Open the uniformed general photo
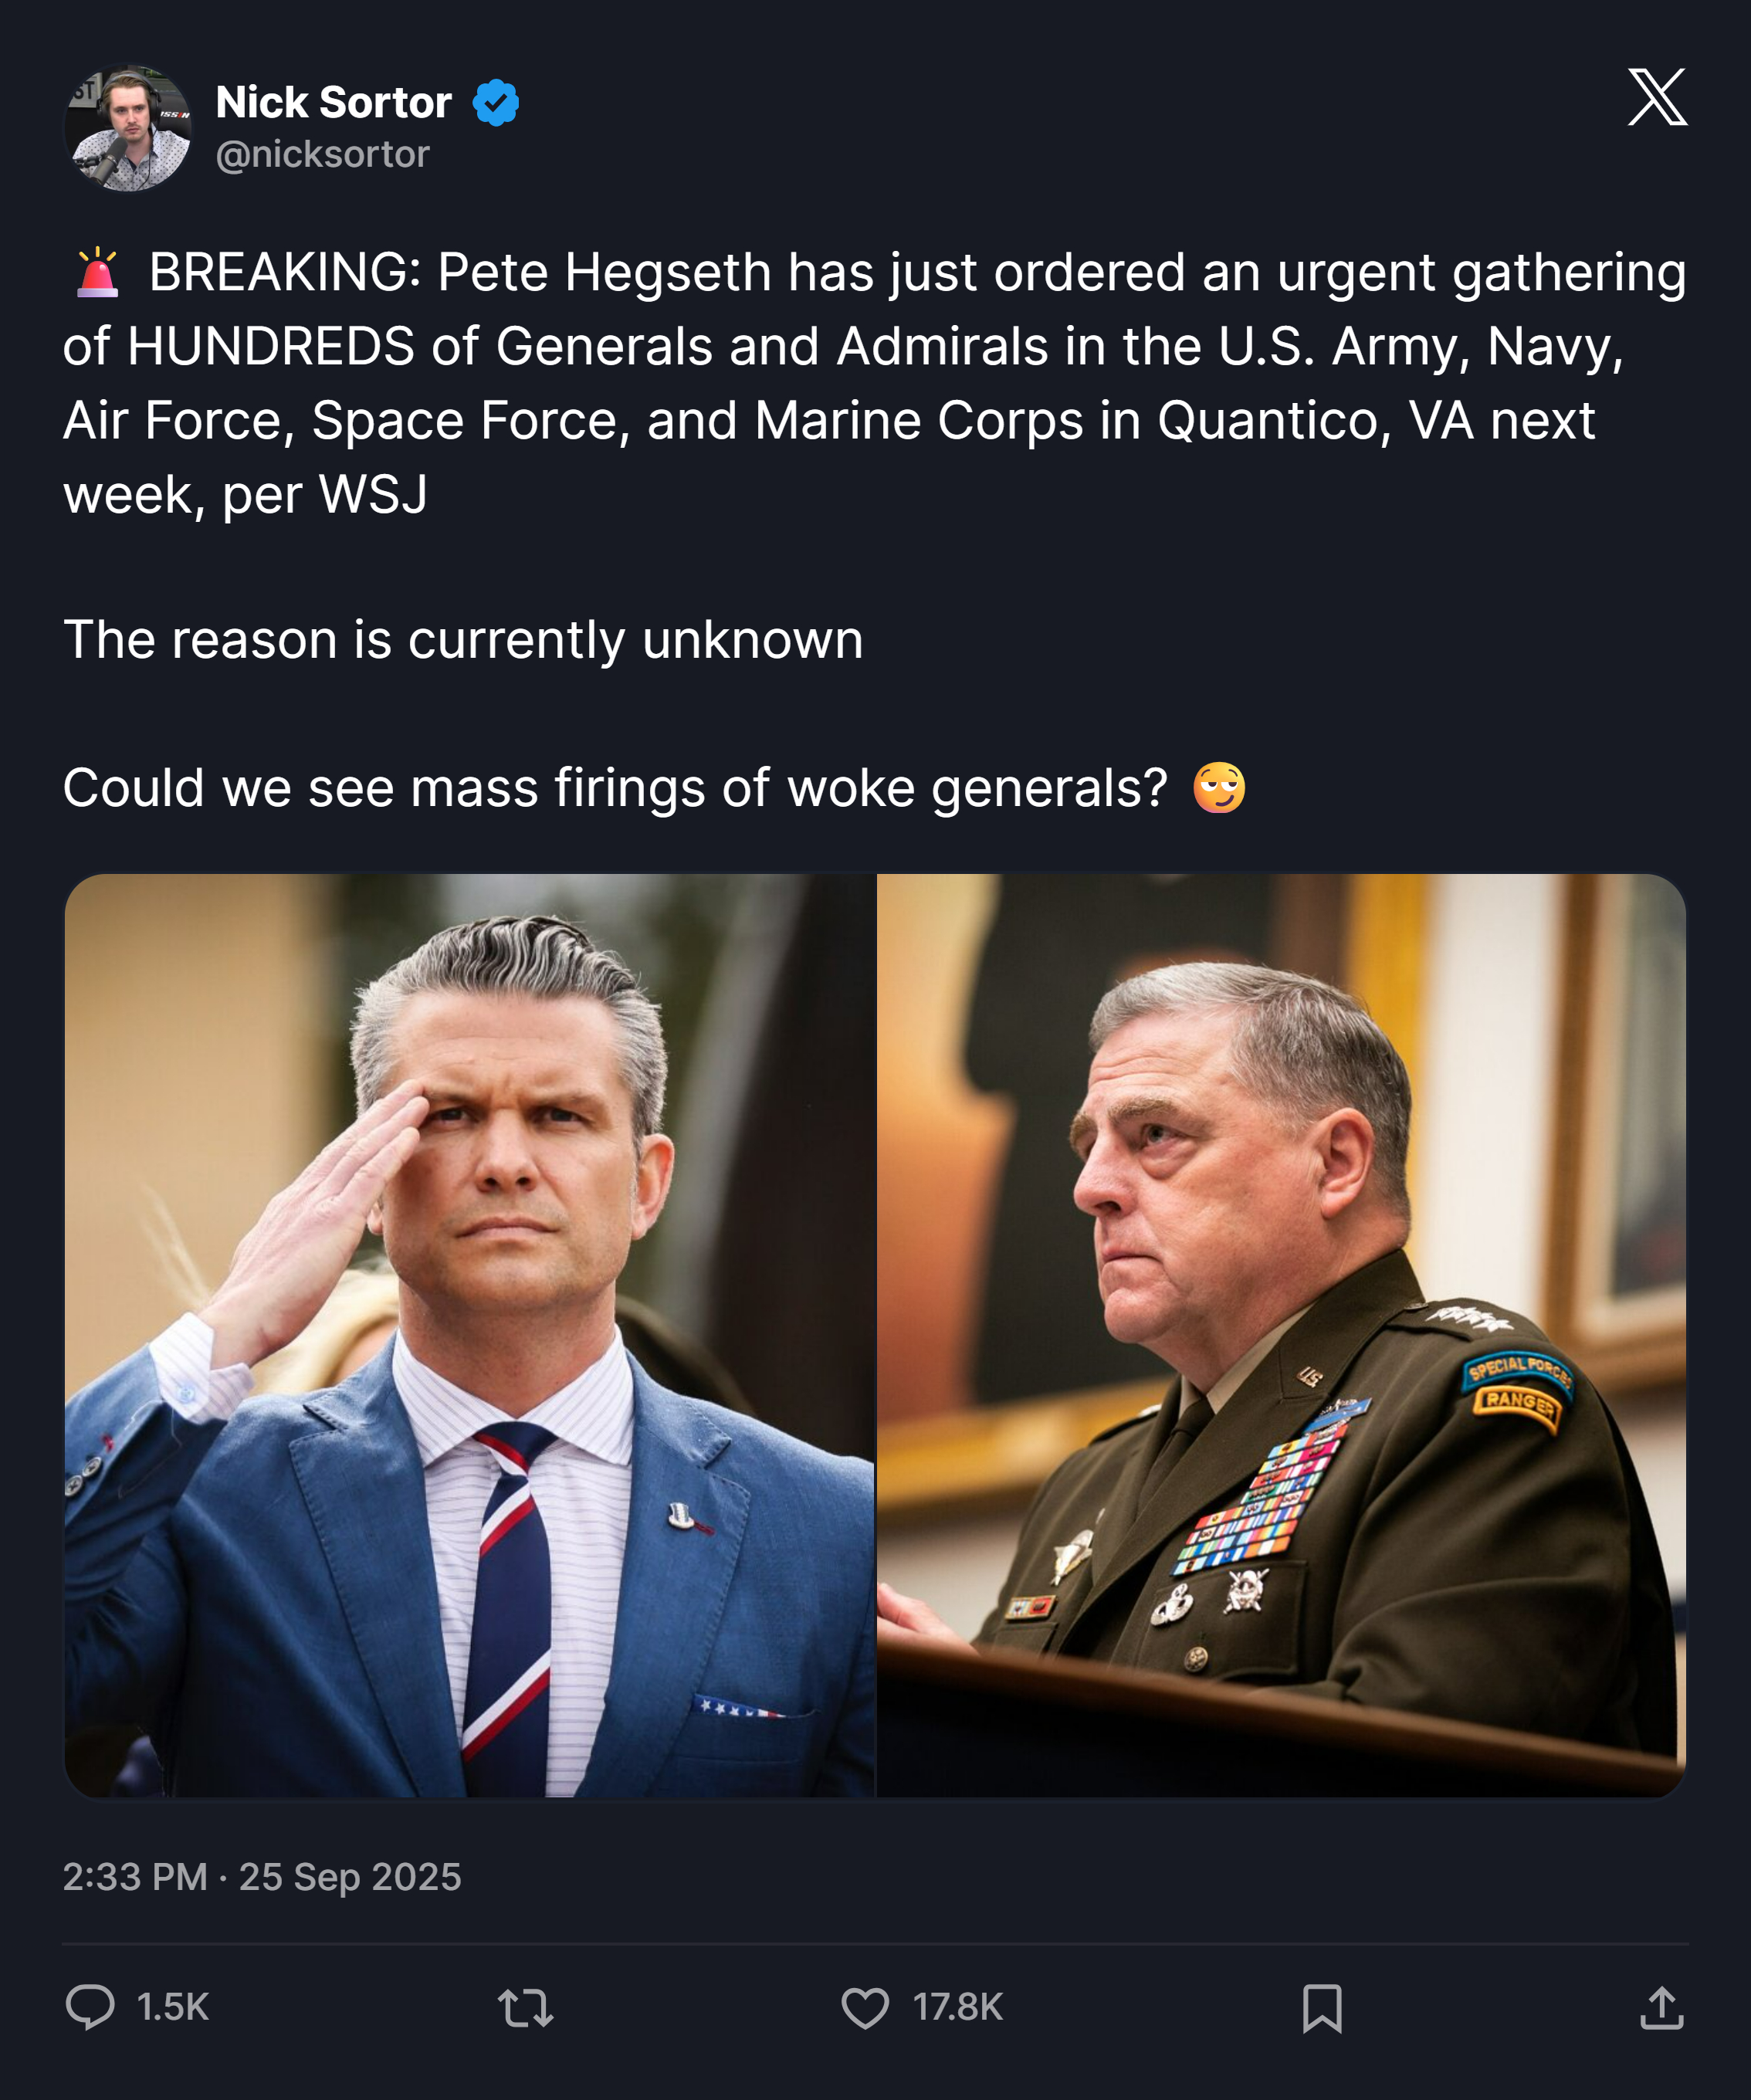The height and width of the screenshot is (2100, 1751). coord(1281,1335)
